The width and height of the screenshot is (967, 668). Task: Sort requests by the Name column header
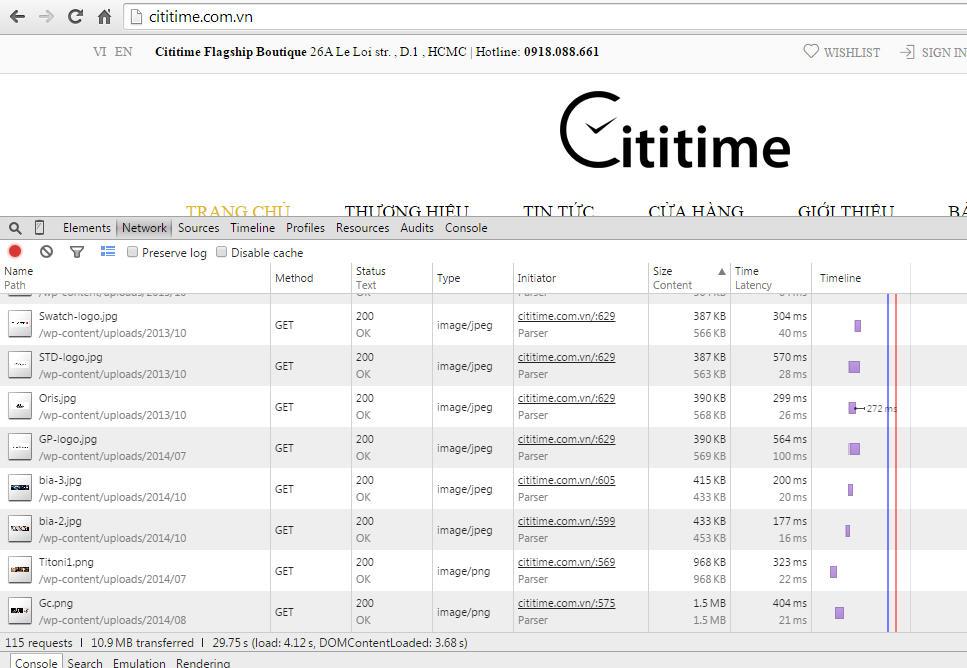(x=135, y=278)
